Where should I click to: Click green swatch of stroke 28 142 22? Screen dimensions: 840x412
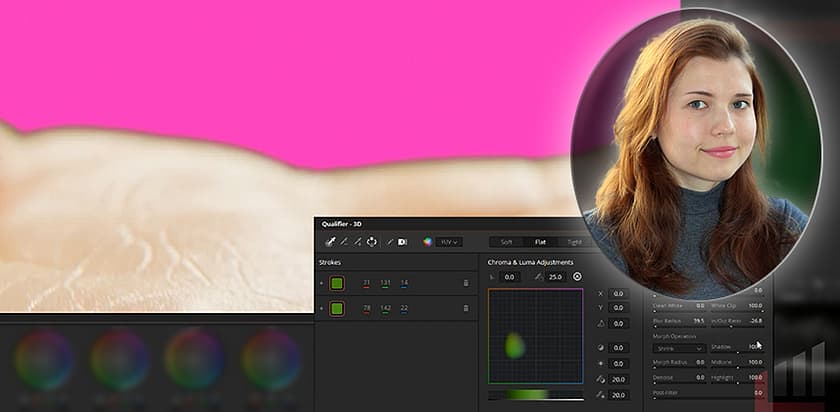[337, 309]
